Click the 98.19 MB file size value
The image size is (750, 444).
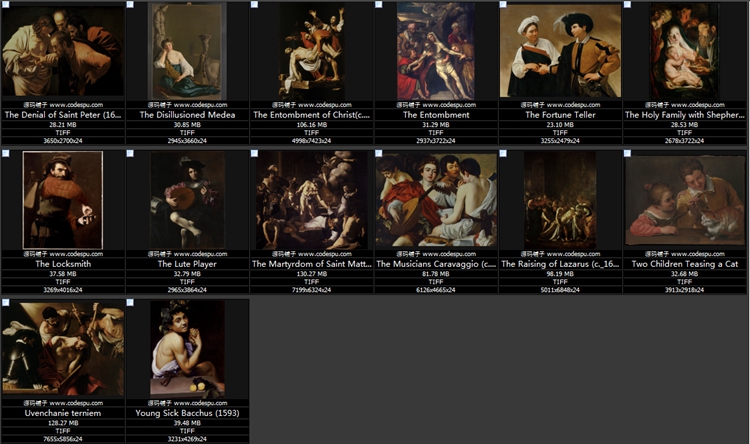pos(560,274)
